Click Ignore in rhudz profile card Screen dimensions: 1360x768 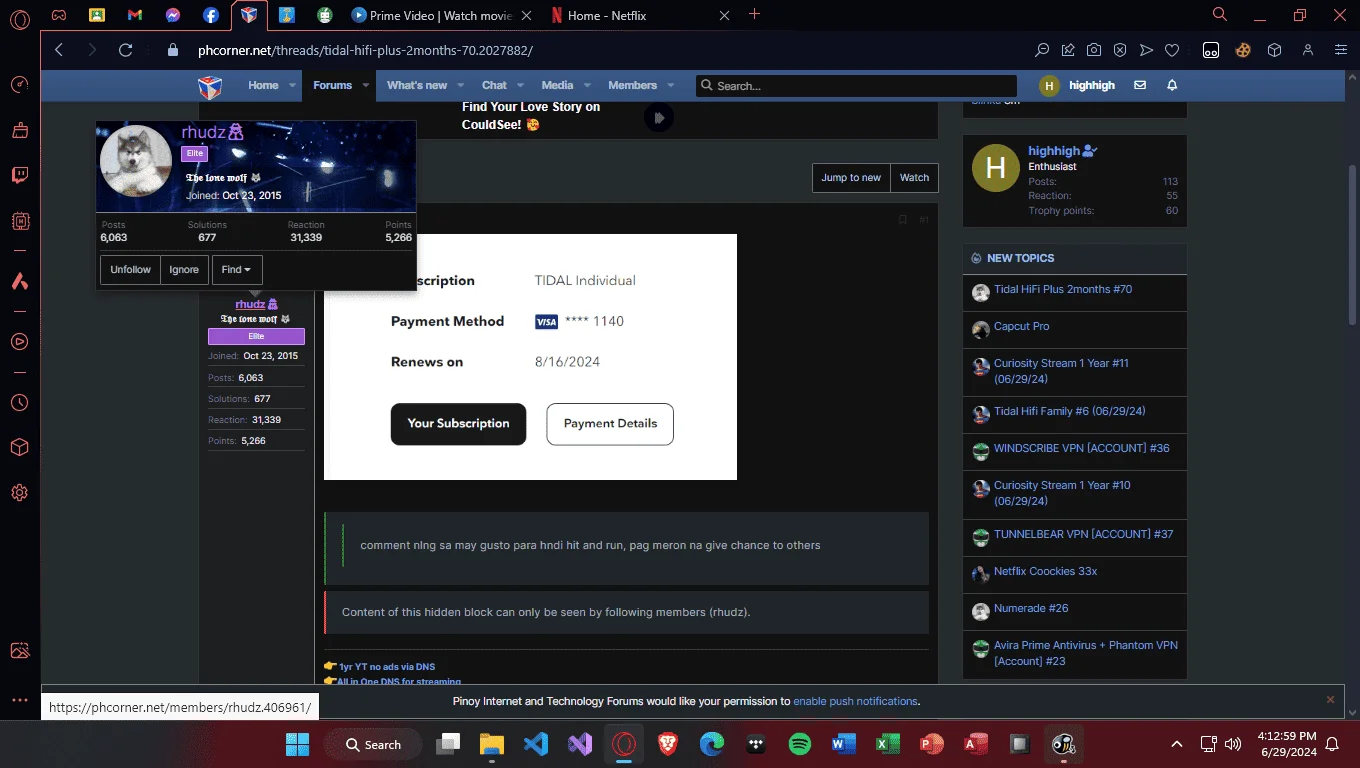tap(184, 270)
